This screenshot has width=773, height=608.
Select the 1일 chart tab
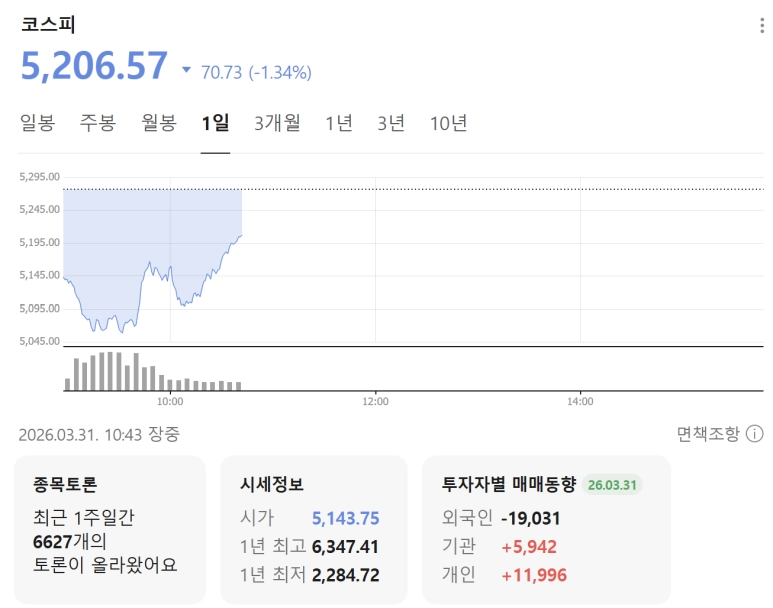[215, 123]
